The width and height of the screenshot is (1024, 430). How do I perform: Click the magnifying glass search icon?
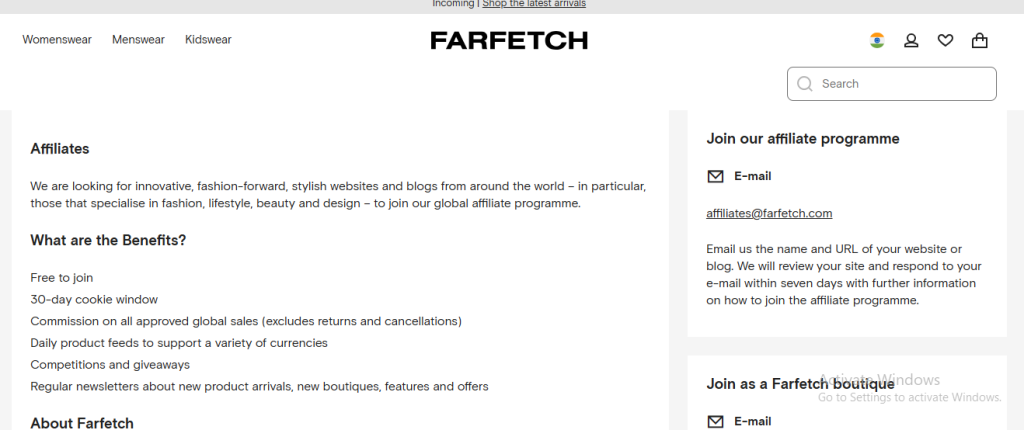click(805, 84)
